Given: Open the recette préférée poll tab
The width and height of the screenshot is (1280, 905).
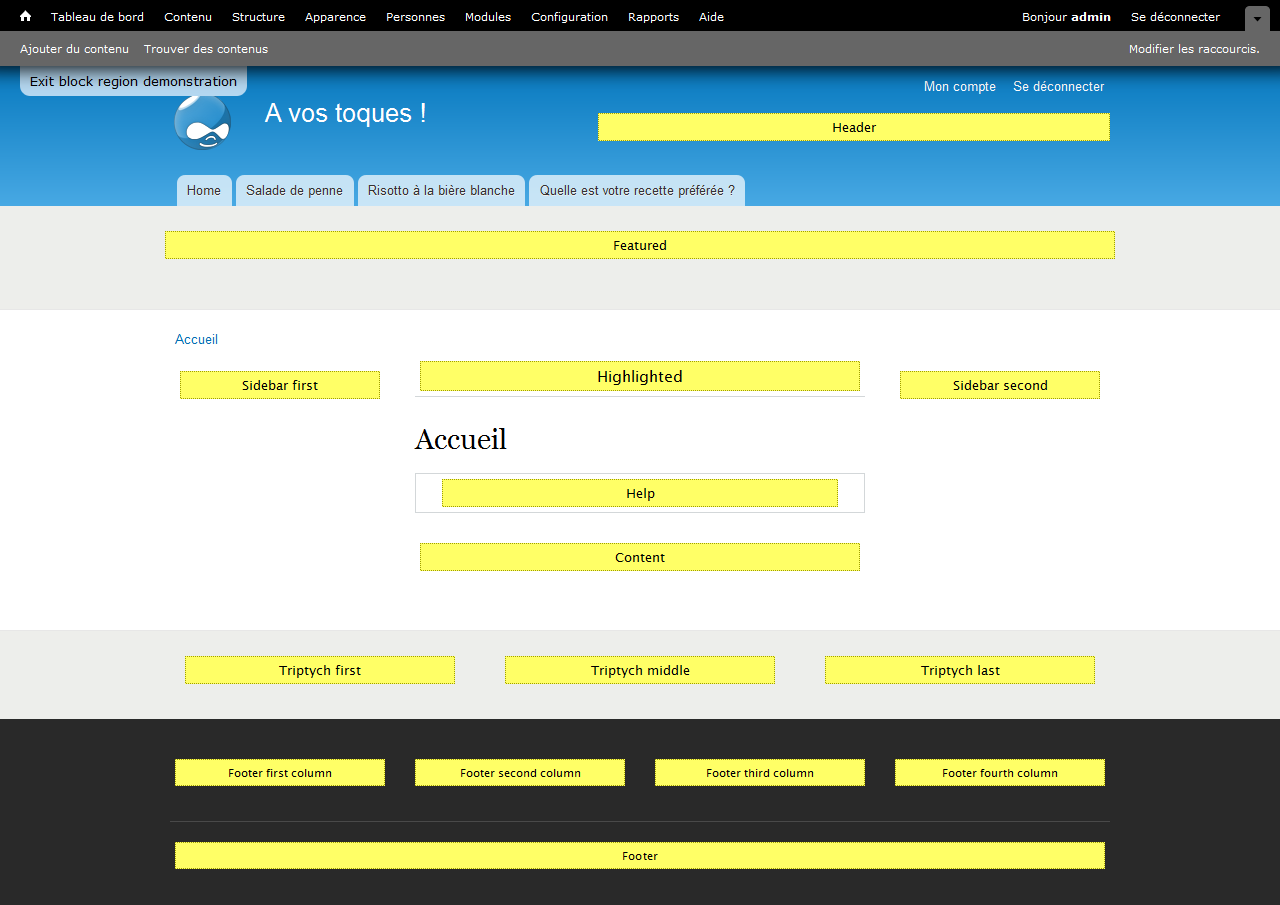Looking at the screenshot, I should pos(637,190).
